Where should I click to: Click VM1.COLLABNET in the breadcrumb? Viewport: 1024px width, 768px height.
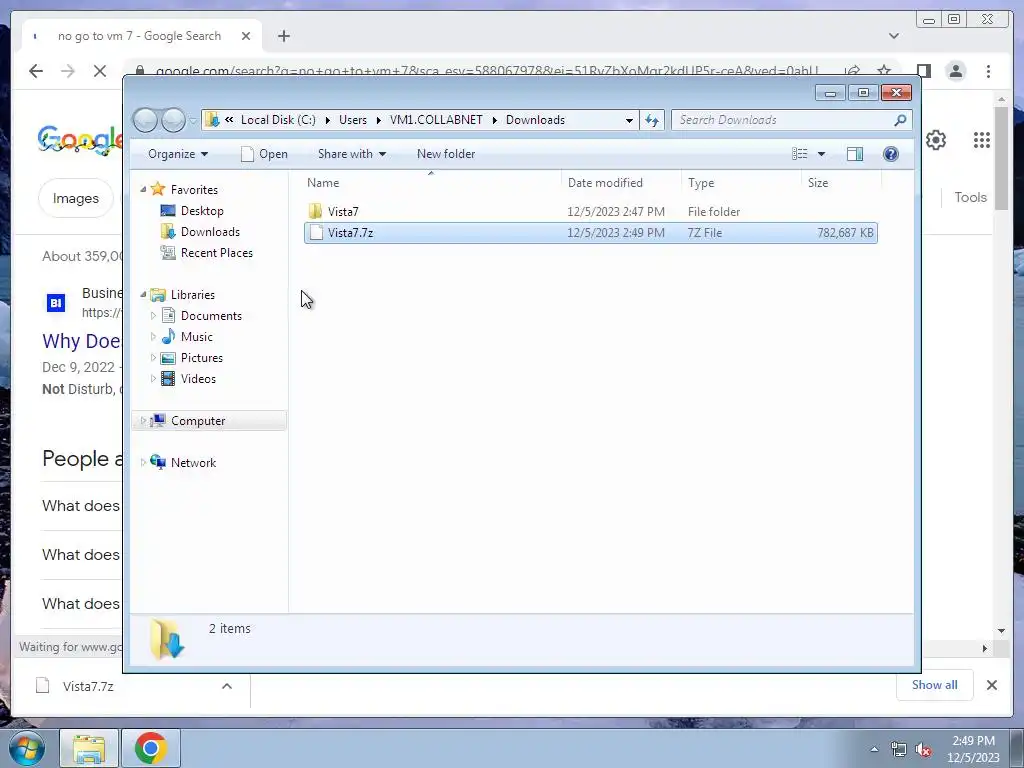point(436,120)
